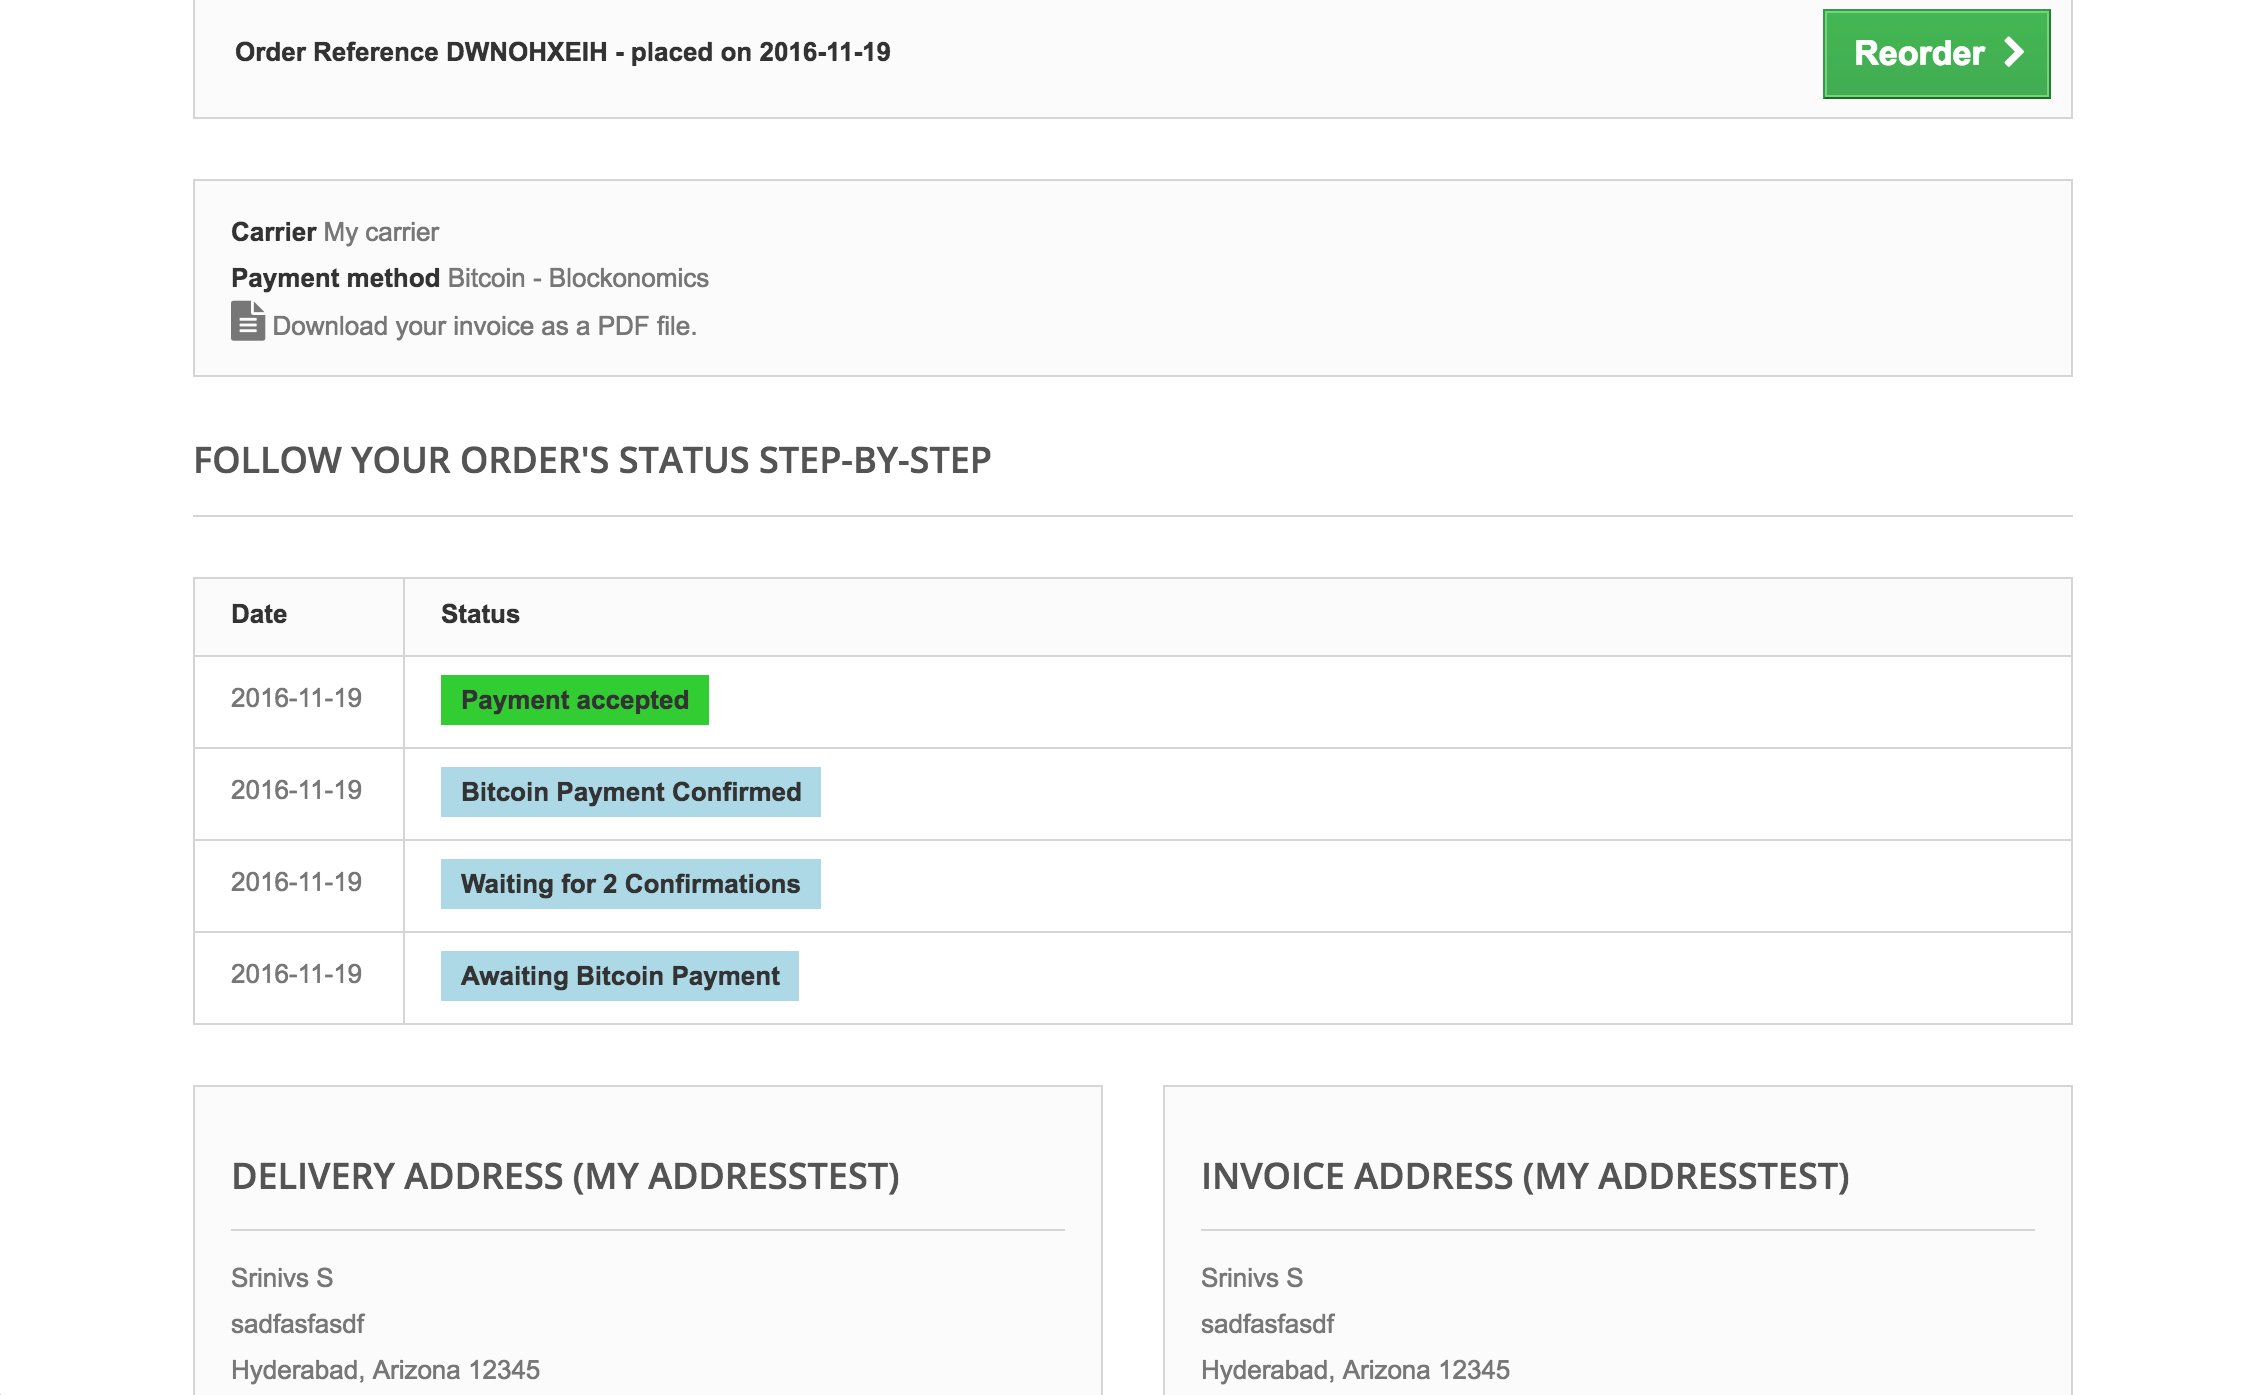The height and width of the screenshot is (1395, 2250).
Task: Click the My carrier text
Action: pyautogui.click(x=381, y=232)
